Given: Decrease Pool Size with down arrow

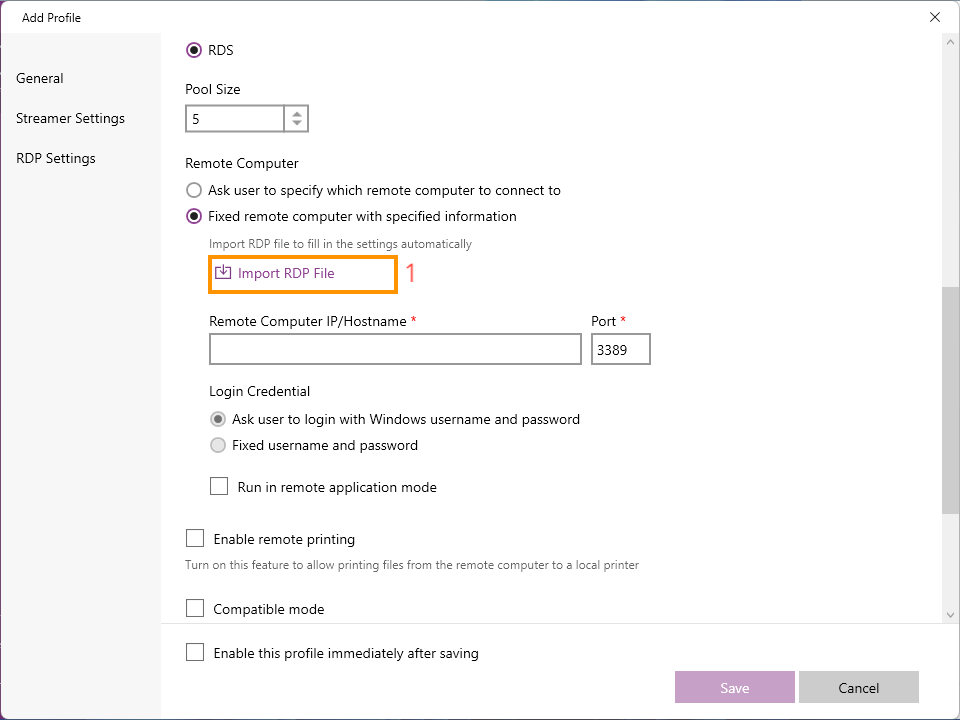Looking at the screenshot, I should click(296, 123).
